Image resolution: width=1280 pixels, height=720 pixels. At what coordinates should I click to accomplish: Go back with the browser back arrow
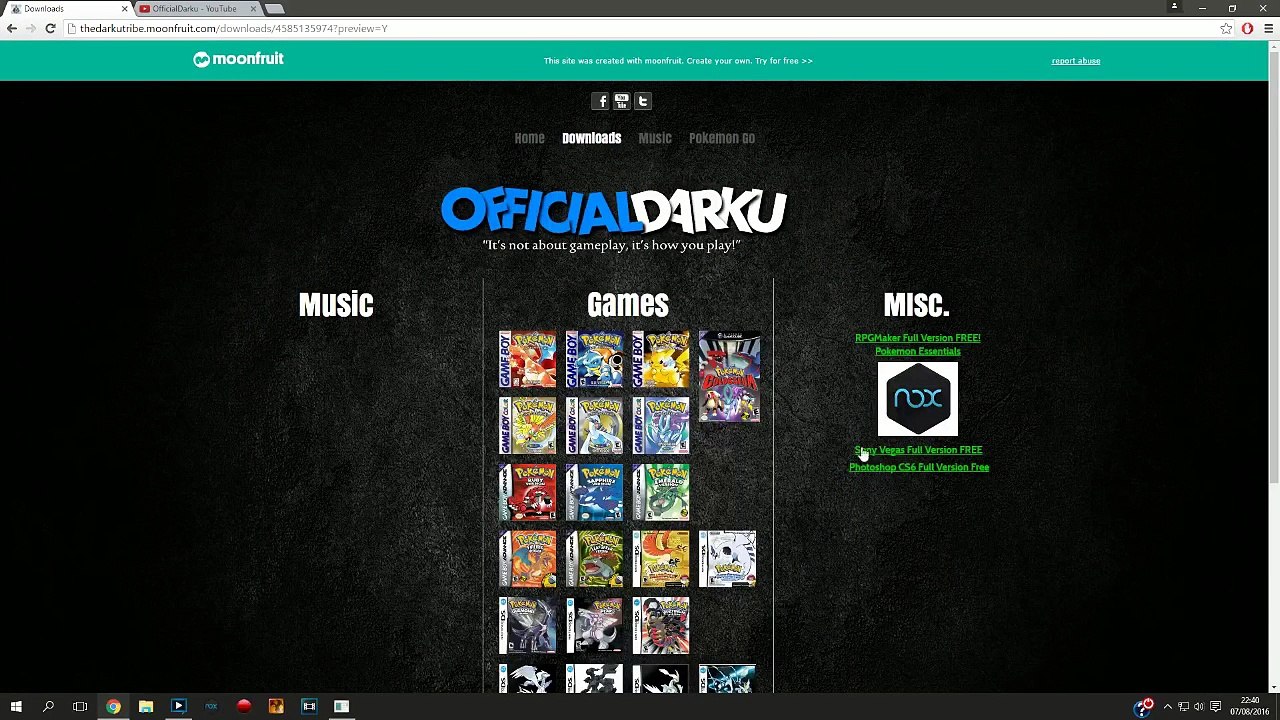(x=12, y=29)
